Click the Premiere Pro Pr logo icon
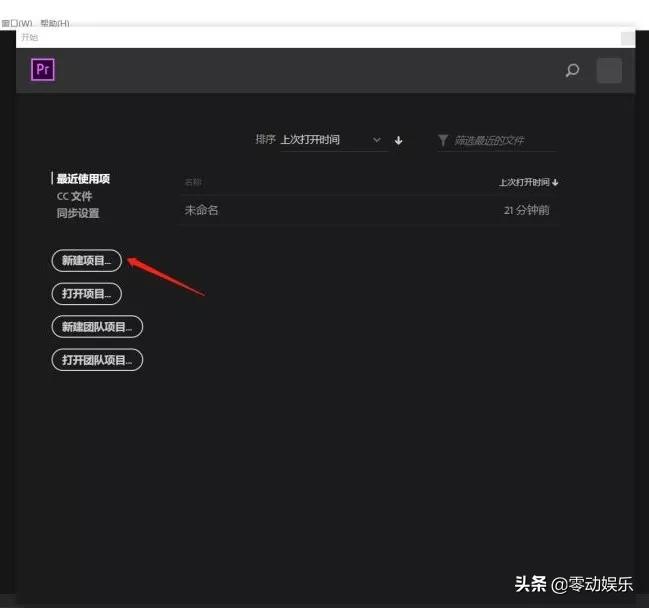Screen dimensions: 649x608 pyautogui.click(x=43, y=70)
